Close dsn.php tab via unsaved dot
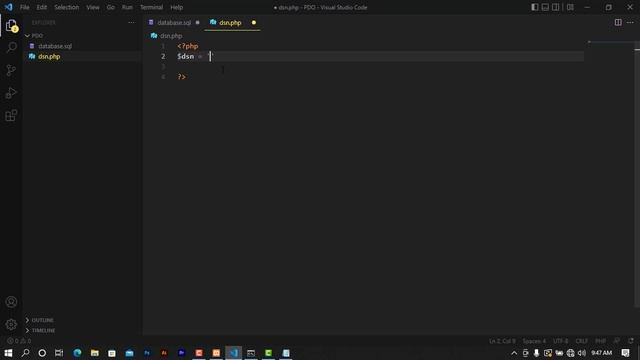The height and width of the screenshot is (360, 640). (254, 22)
